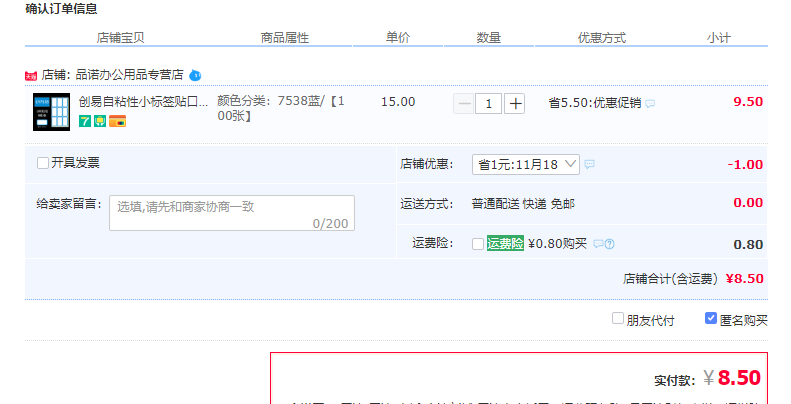This screenshot has height=404, width=791.
Task: Click the 数量 column header
Action: tap(488, 37)
